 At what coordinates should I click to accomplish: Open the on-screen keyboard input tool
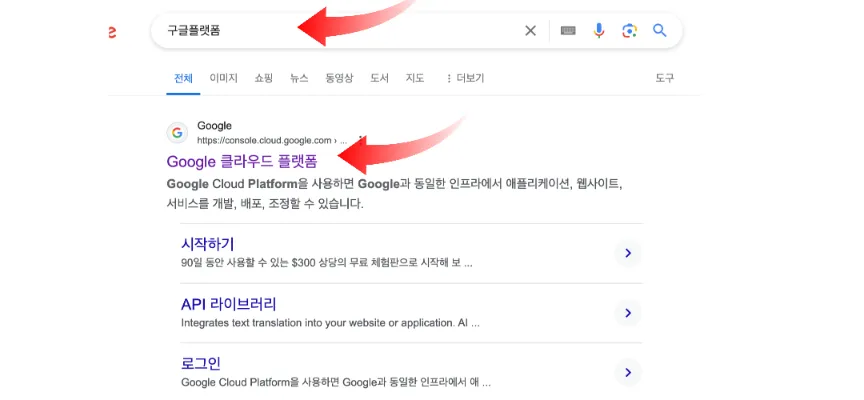tap(568, 31)
